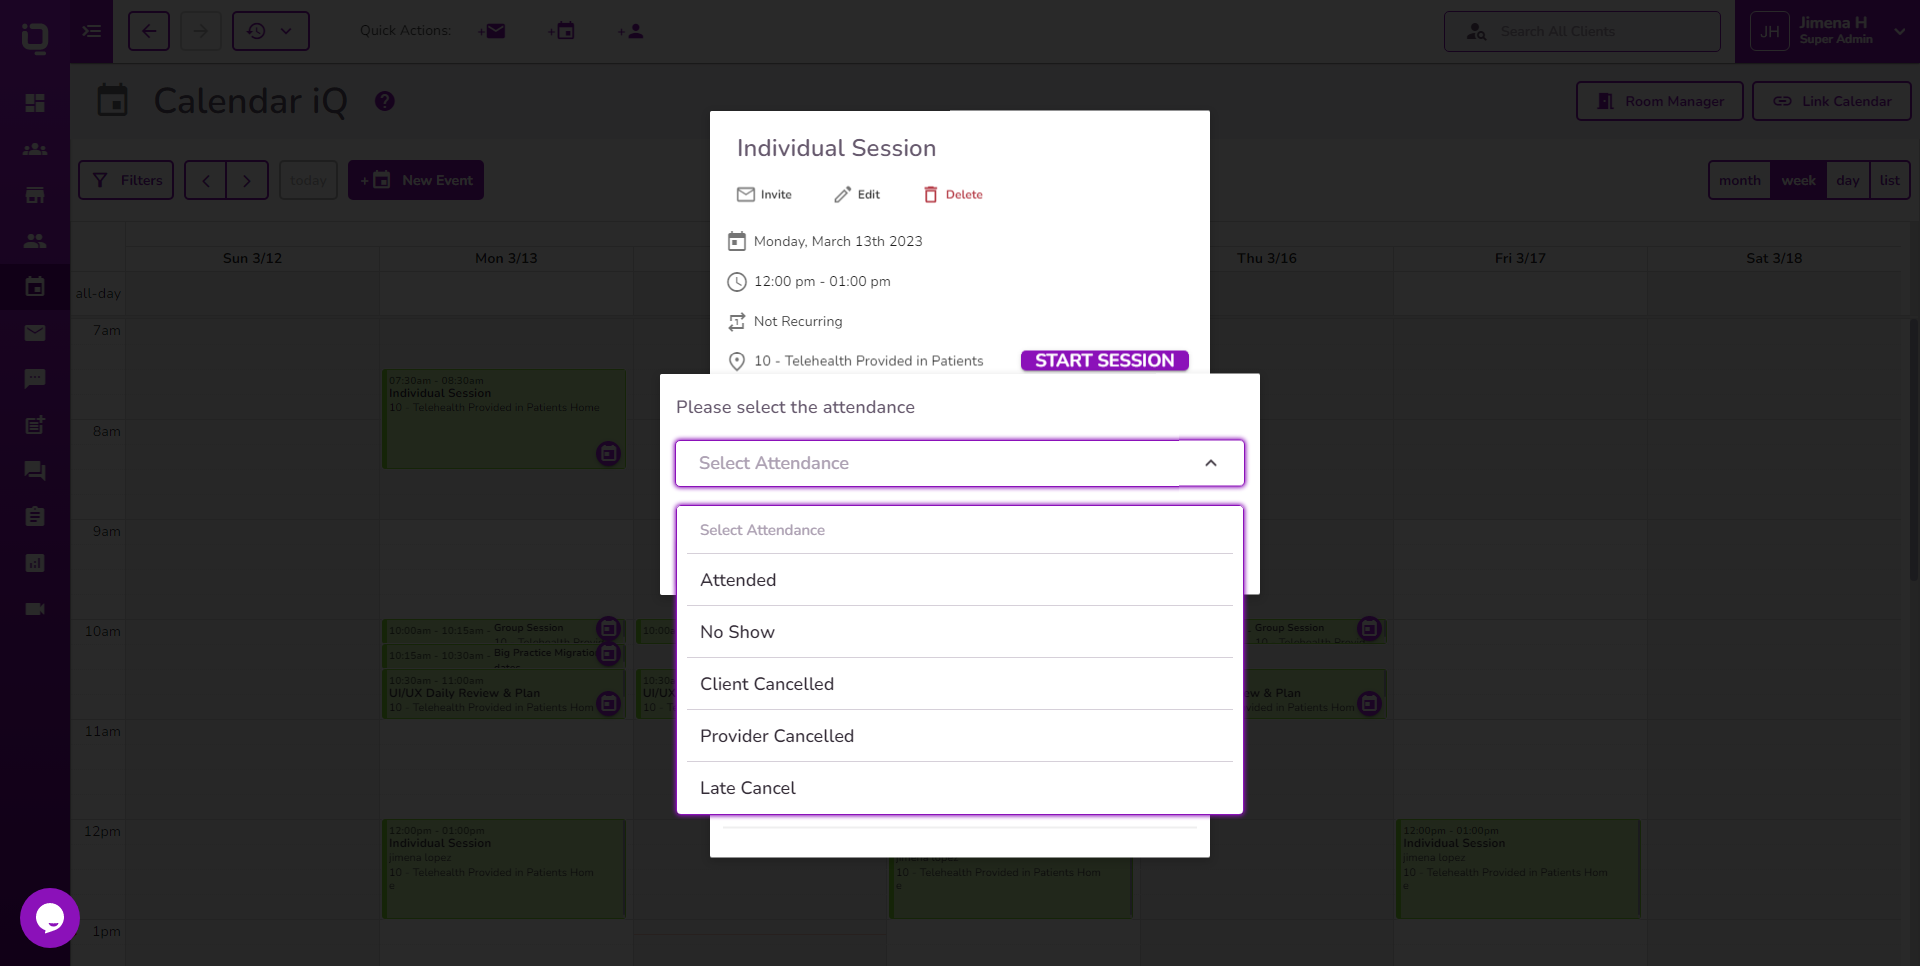Image resolution: width=1920 pixels, height=968 pixels.
Task: Open the calendar icon in left sidebar
Action: point(35,287)
